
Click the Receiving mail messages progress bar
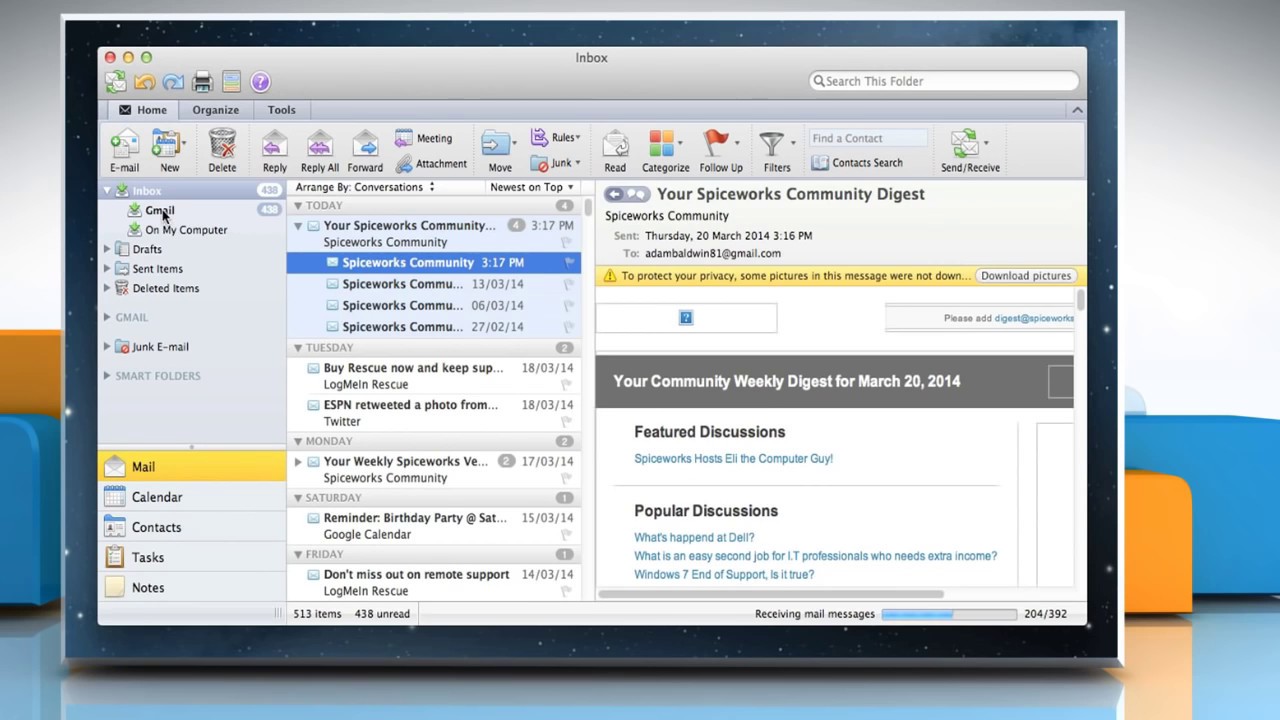949,614
